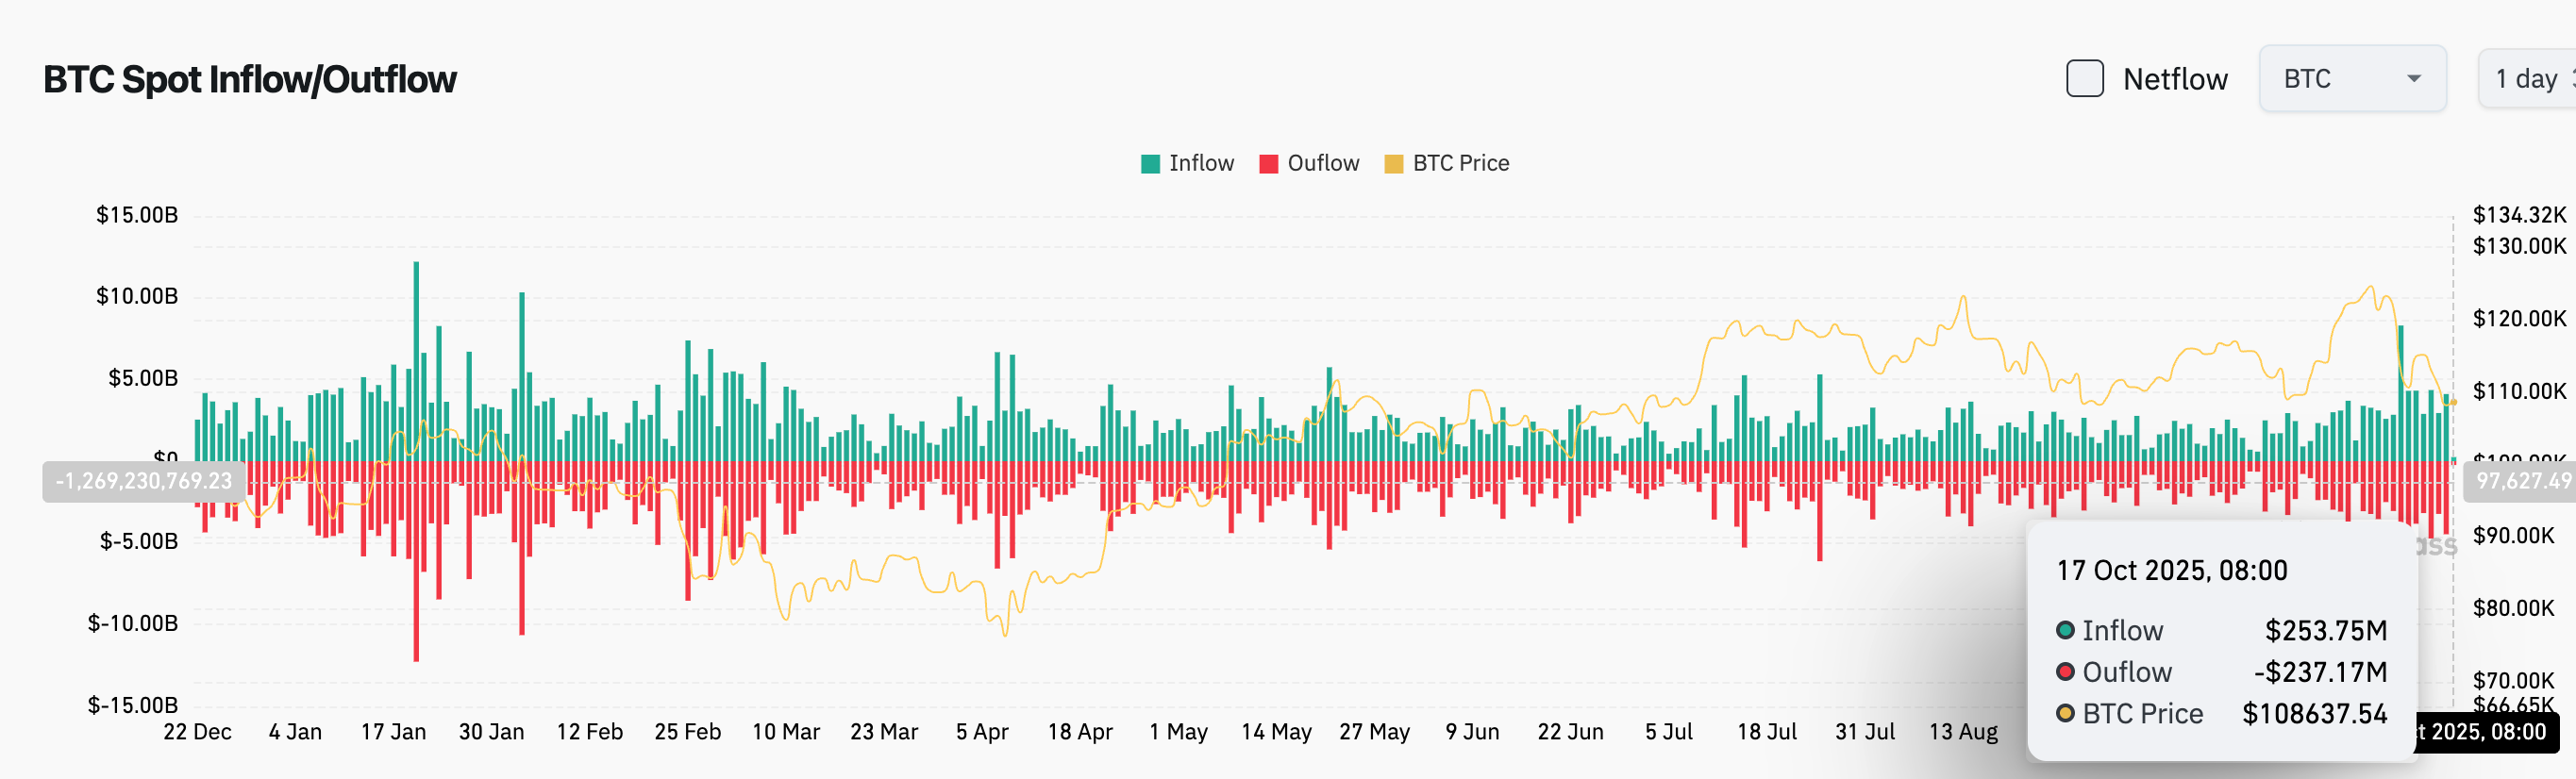2576x779 pixels.
Task: Click the 5 Jul x-axis date label
Action: 1668,732
